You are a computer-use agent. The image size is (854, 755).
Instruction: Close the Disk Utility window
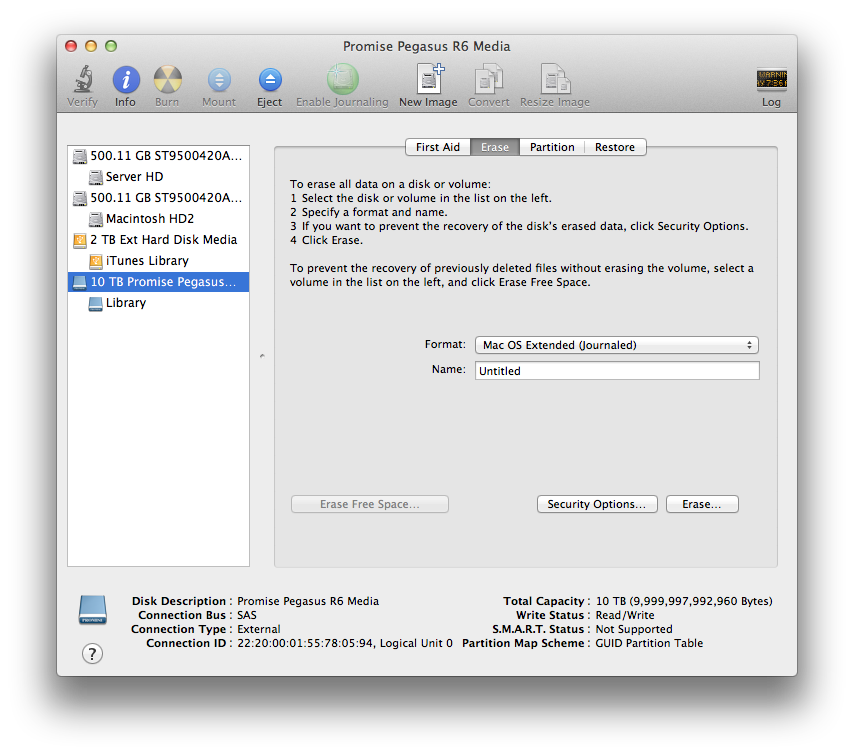point(71,46)
